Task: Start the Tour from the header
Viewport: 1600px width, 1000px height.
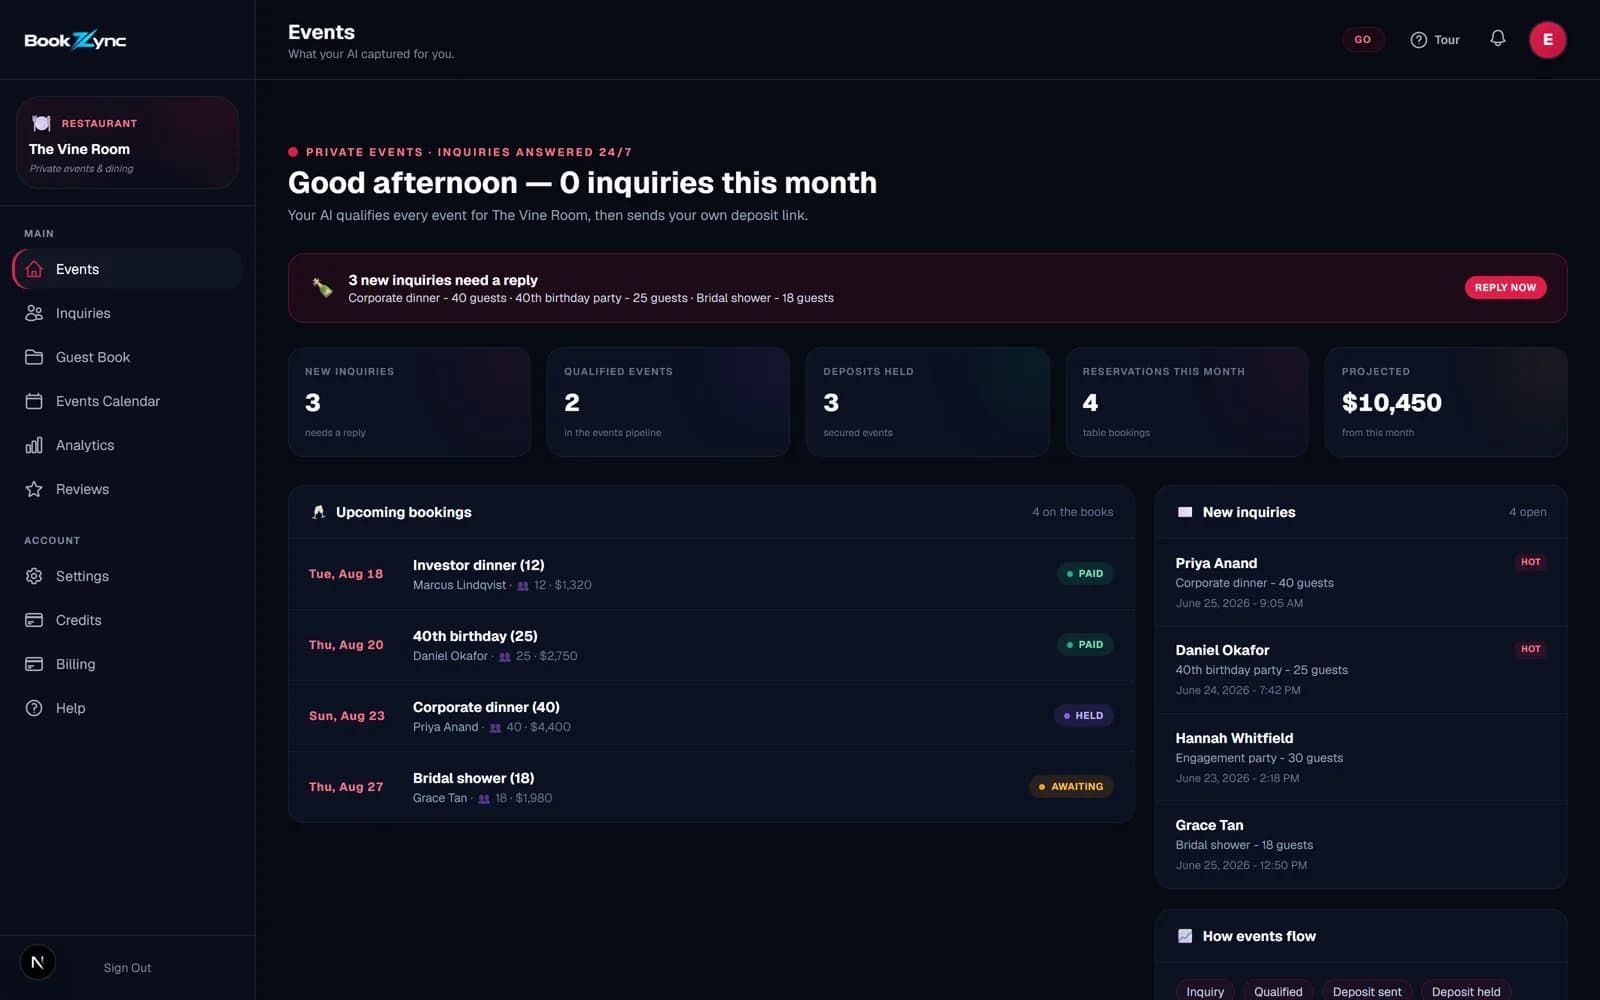Action: [x=1435, y=40]
